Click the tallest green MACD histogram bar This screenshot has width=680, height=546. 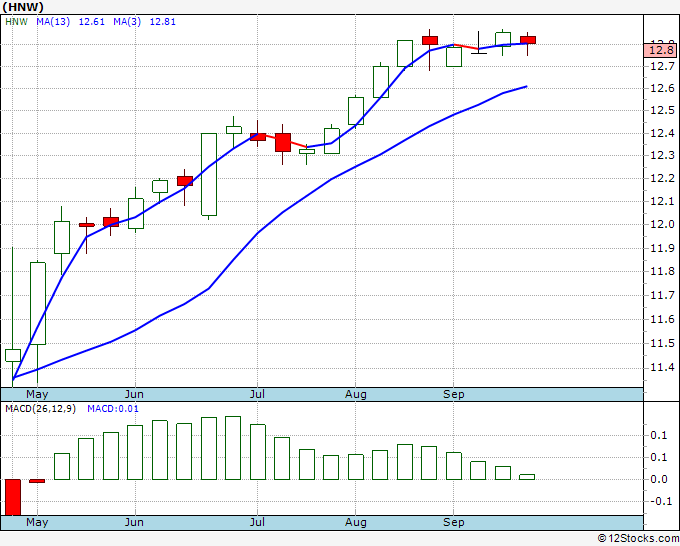click(x=233, y=448)
